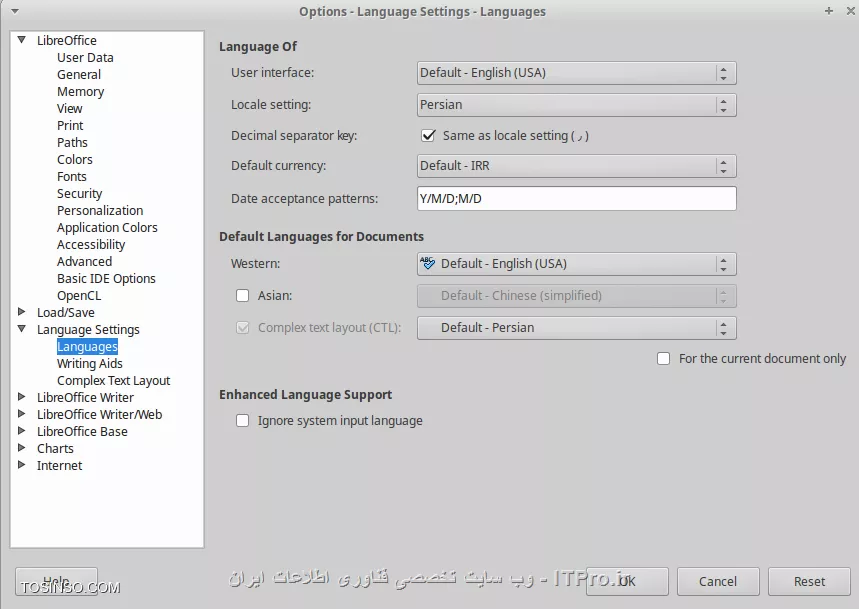
Task: Open Writing Aids settings
Action: (x=89, y=363)
